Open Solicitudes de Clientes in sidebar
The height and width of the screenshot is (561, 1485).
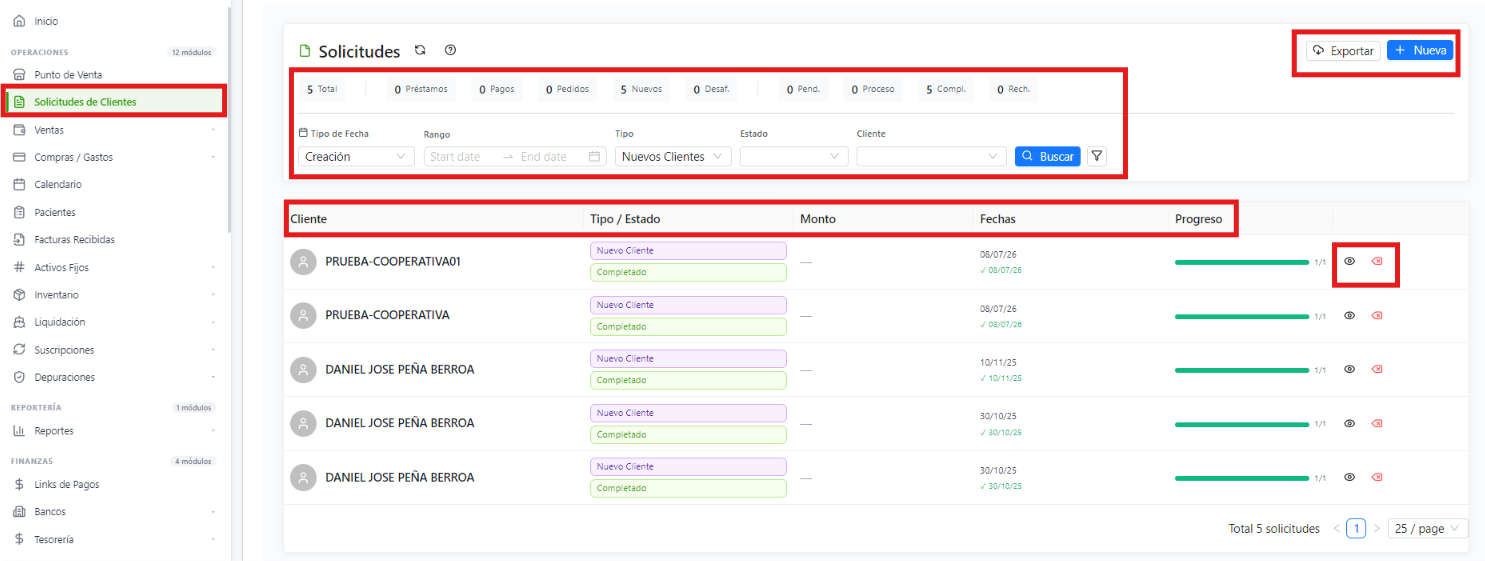click(x=114, y=102)
